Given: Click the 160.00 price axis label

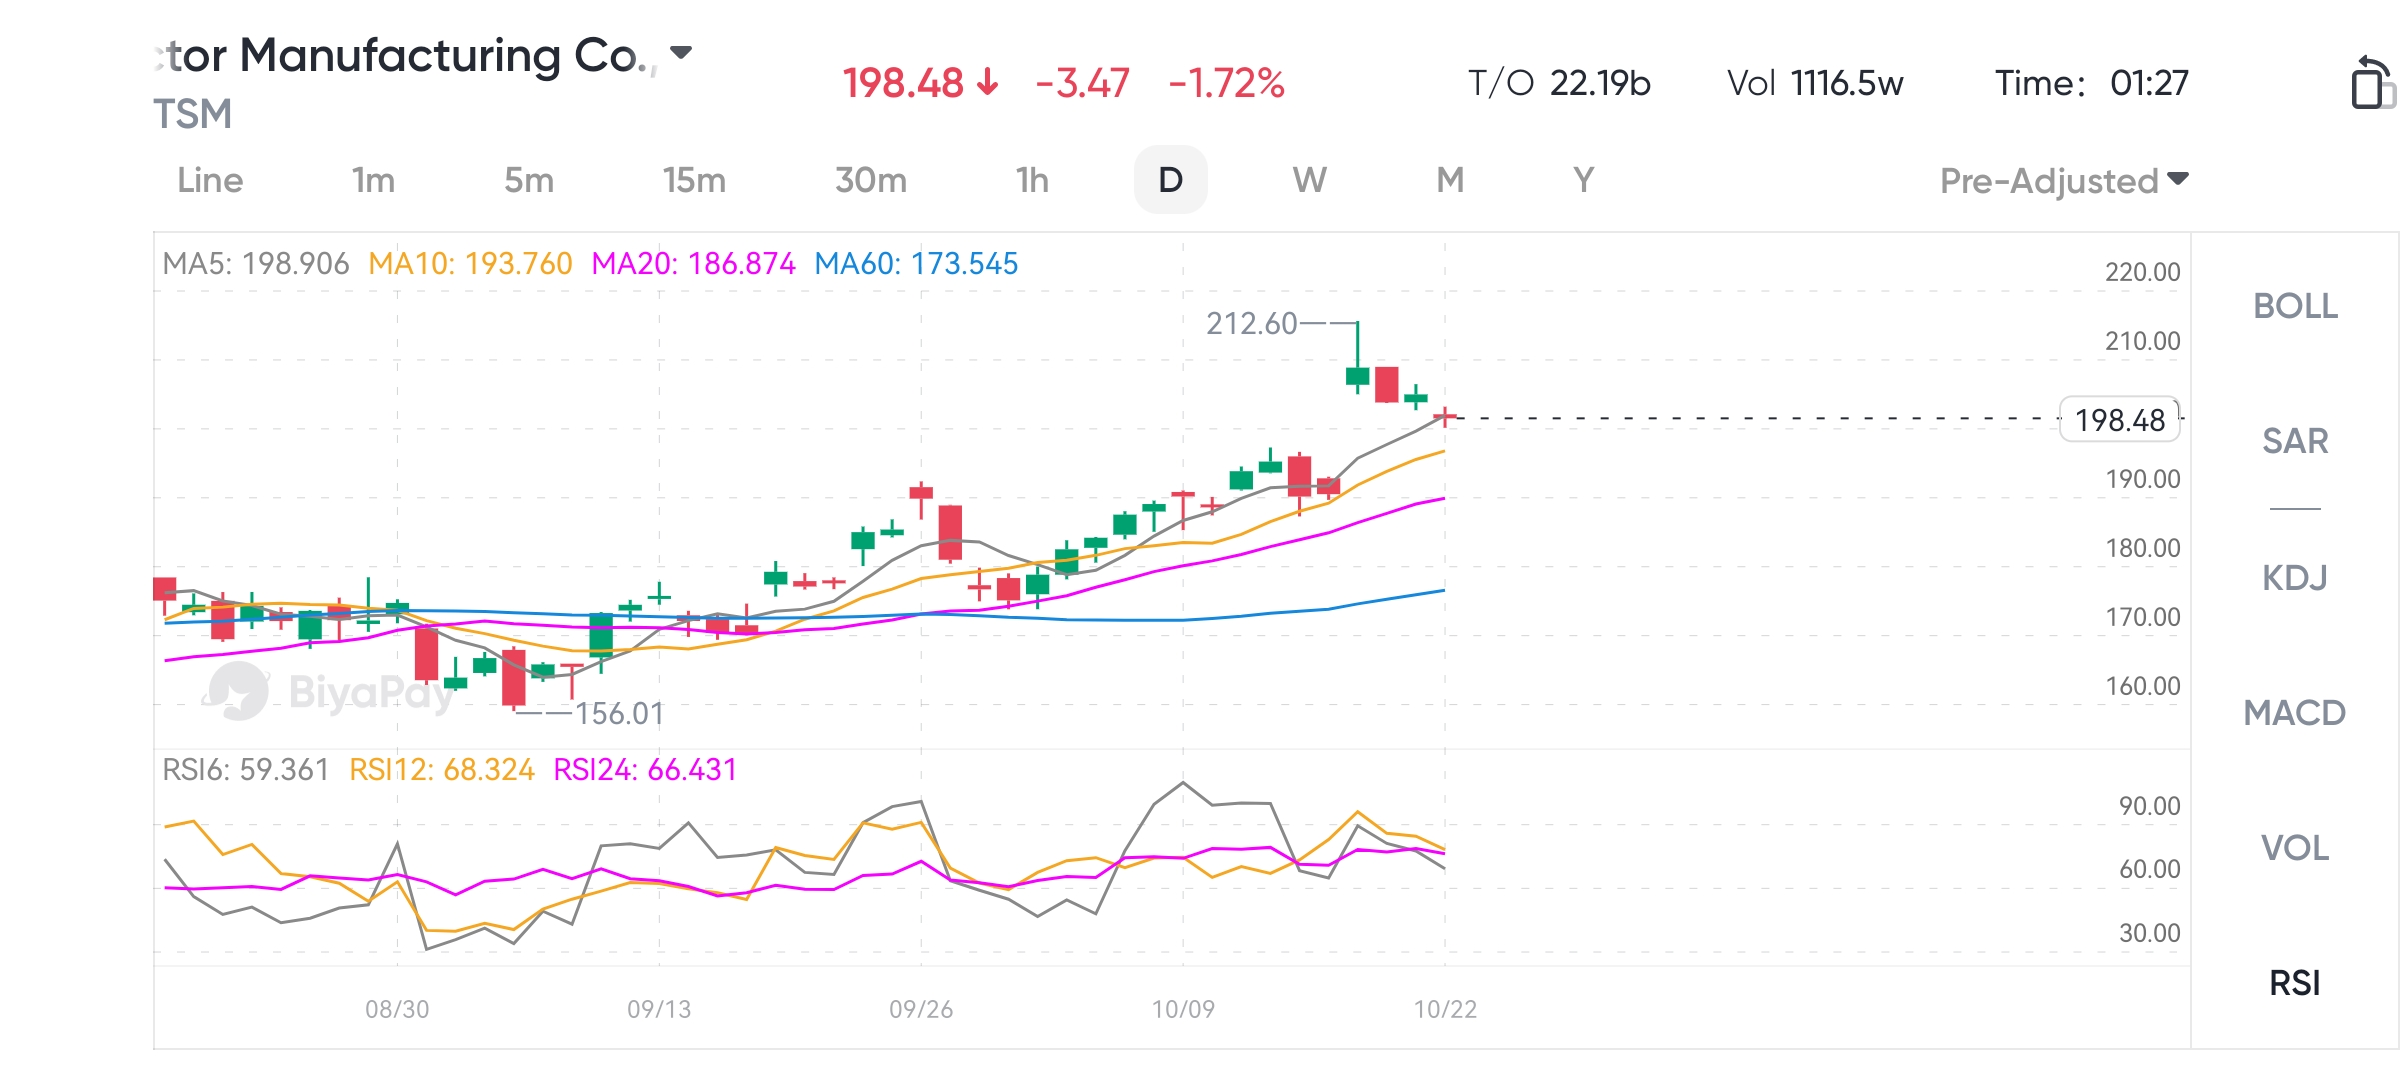Looking at the screenshot, I should point(2142,686).
